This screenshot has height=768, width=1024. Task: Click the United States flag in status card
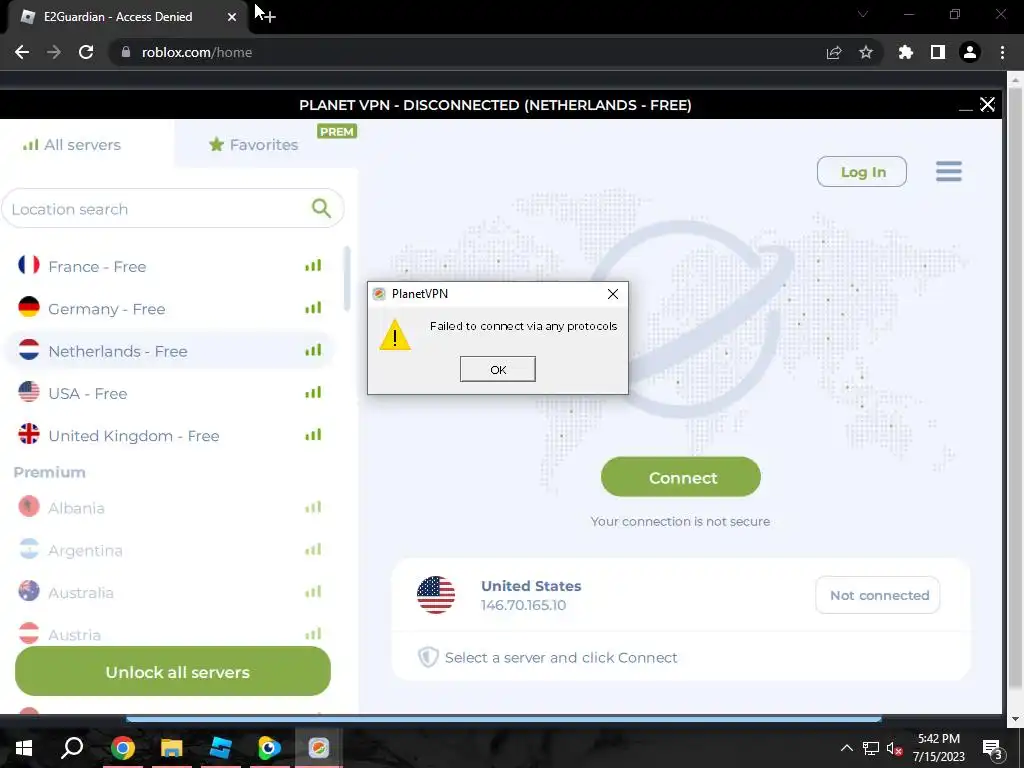pyautogui.click(x=436, y=594)
